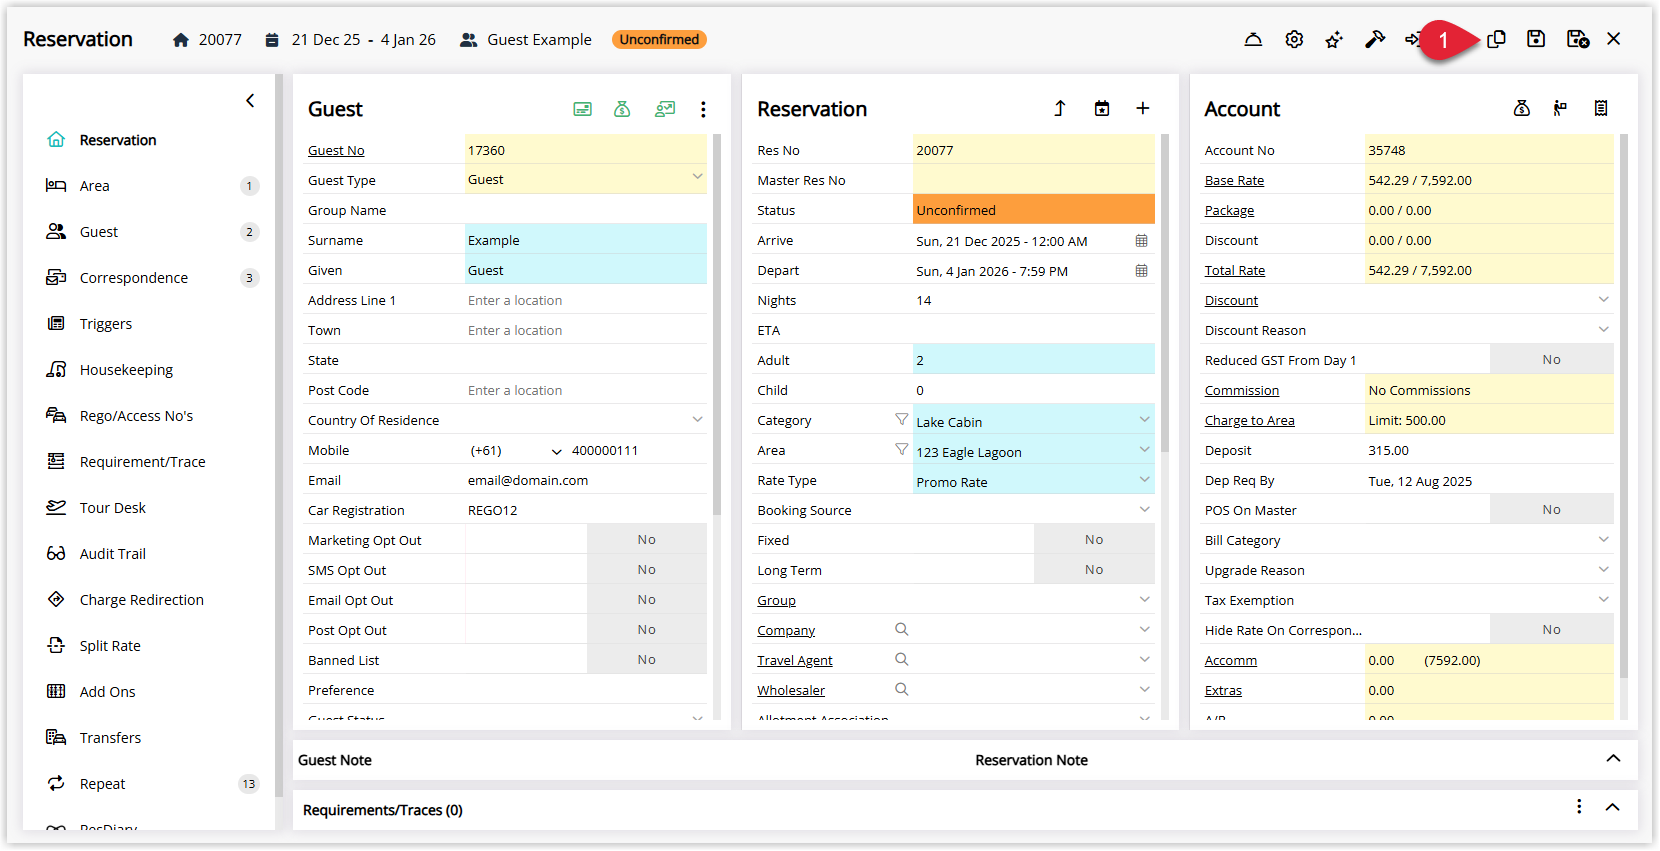
Task: Click the Email input field
Action: 585,480
